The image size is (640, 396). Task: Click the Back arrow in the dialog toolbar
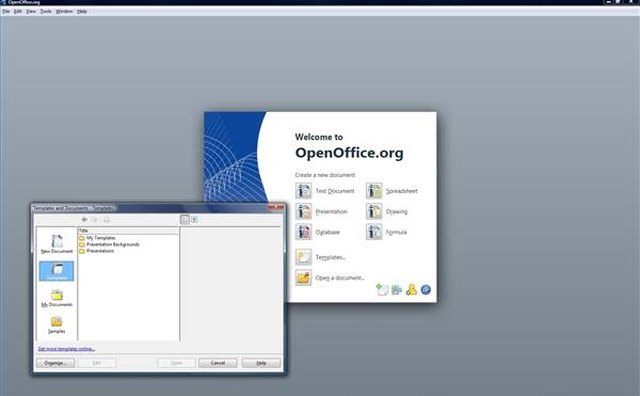(84, 220)
